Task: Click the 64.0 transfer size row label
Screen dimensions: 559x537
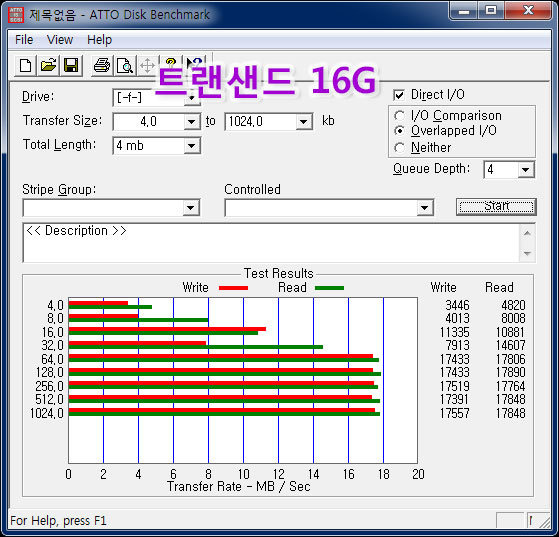Action: pyautogui.click(x=53, y=359)
